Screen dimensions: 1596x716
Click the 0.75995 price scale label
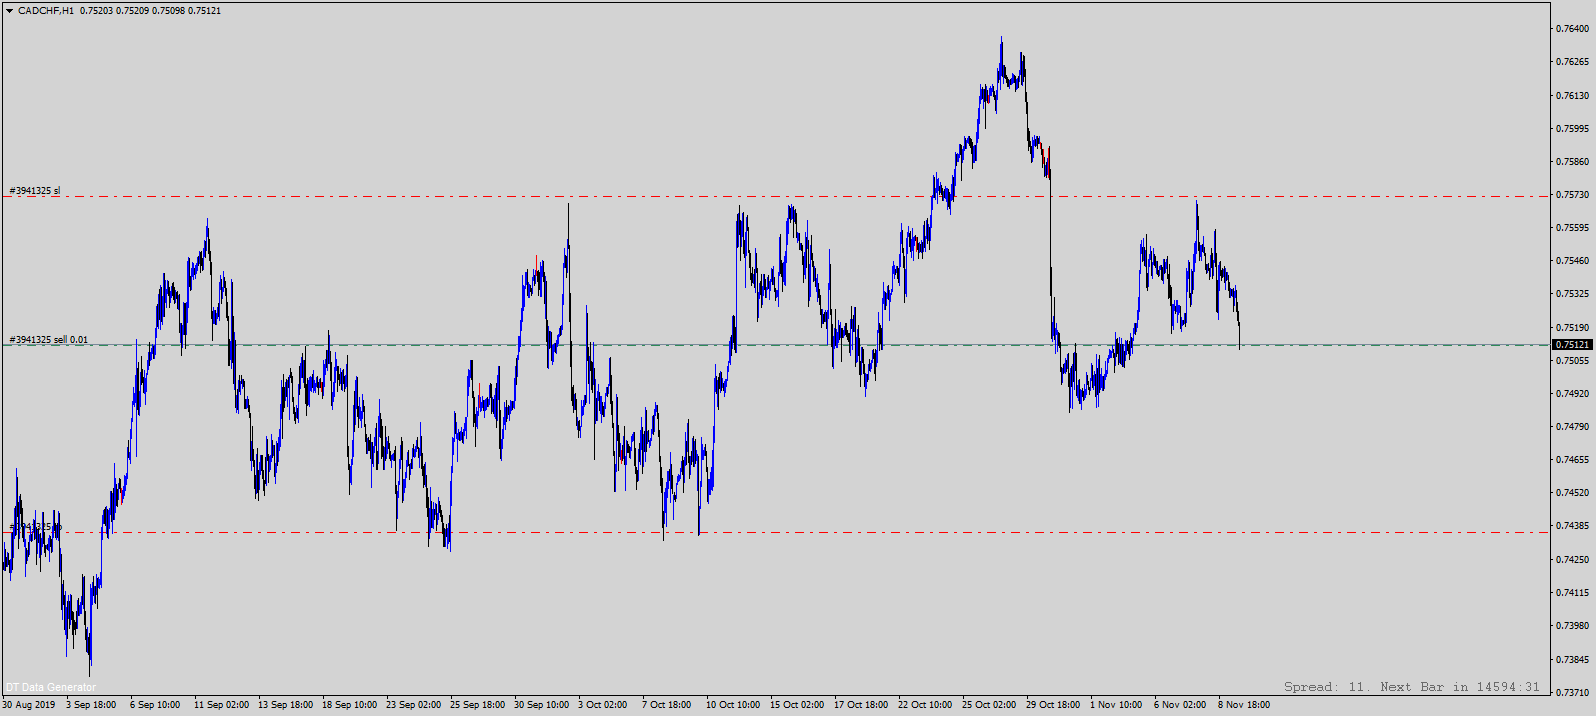1571,129
